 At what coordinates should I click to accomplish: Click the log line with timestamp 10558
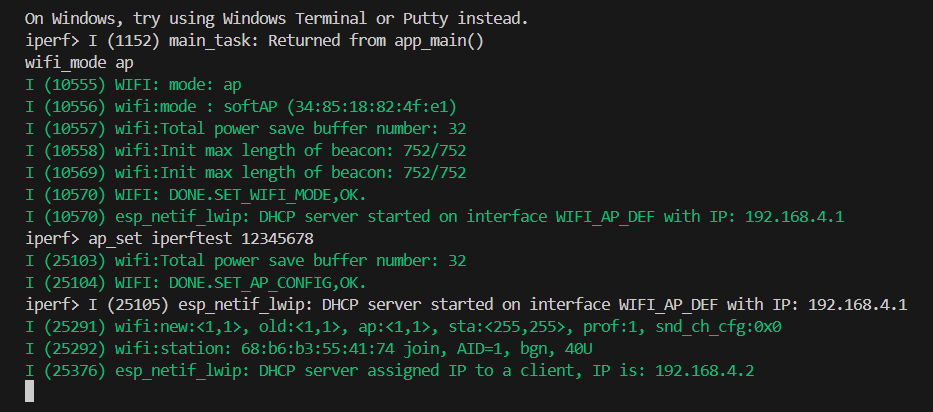coord(245,150)
